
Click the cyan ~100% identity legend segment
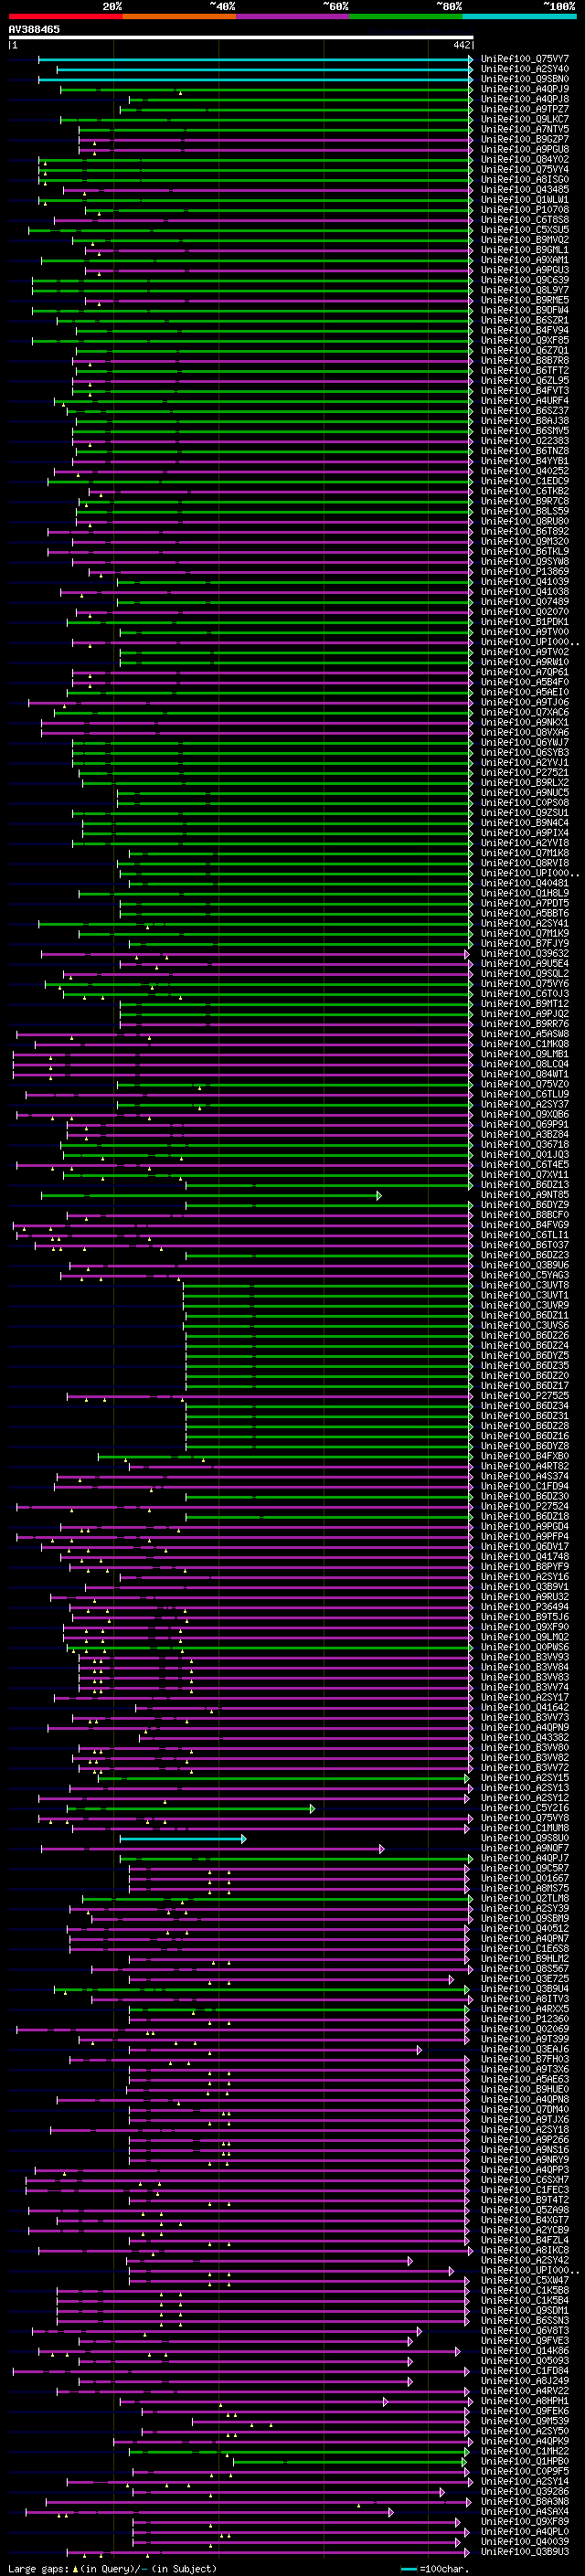519,16
